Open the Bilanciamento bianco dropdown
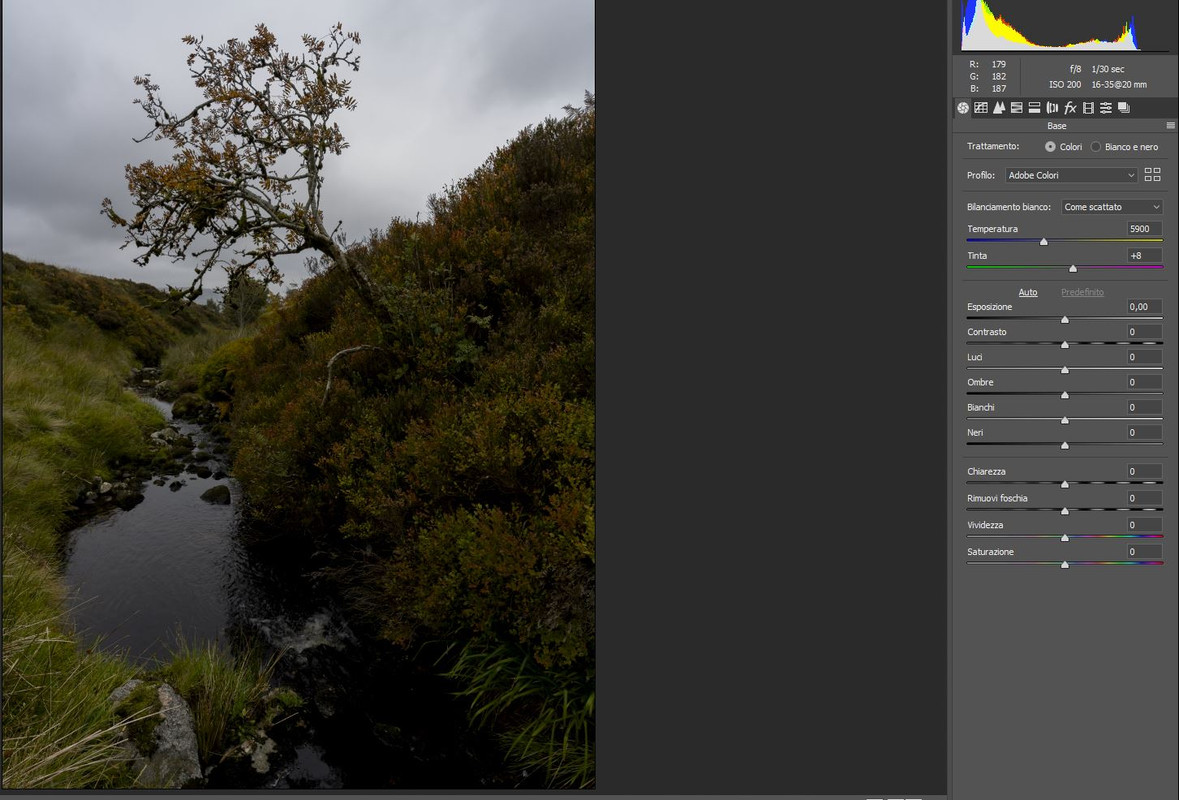 click(x=1112, y=207)
